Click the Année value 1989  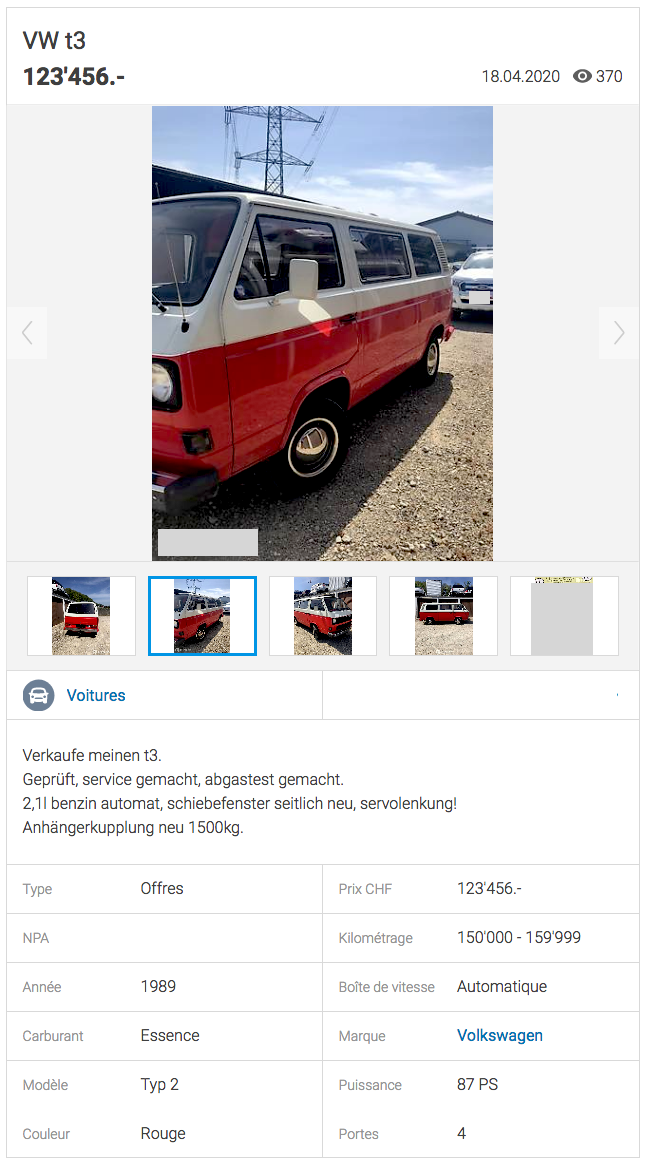click(x=158, y=986)
